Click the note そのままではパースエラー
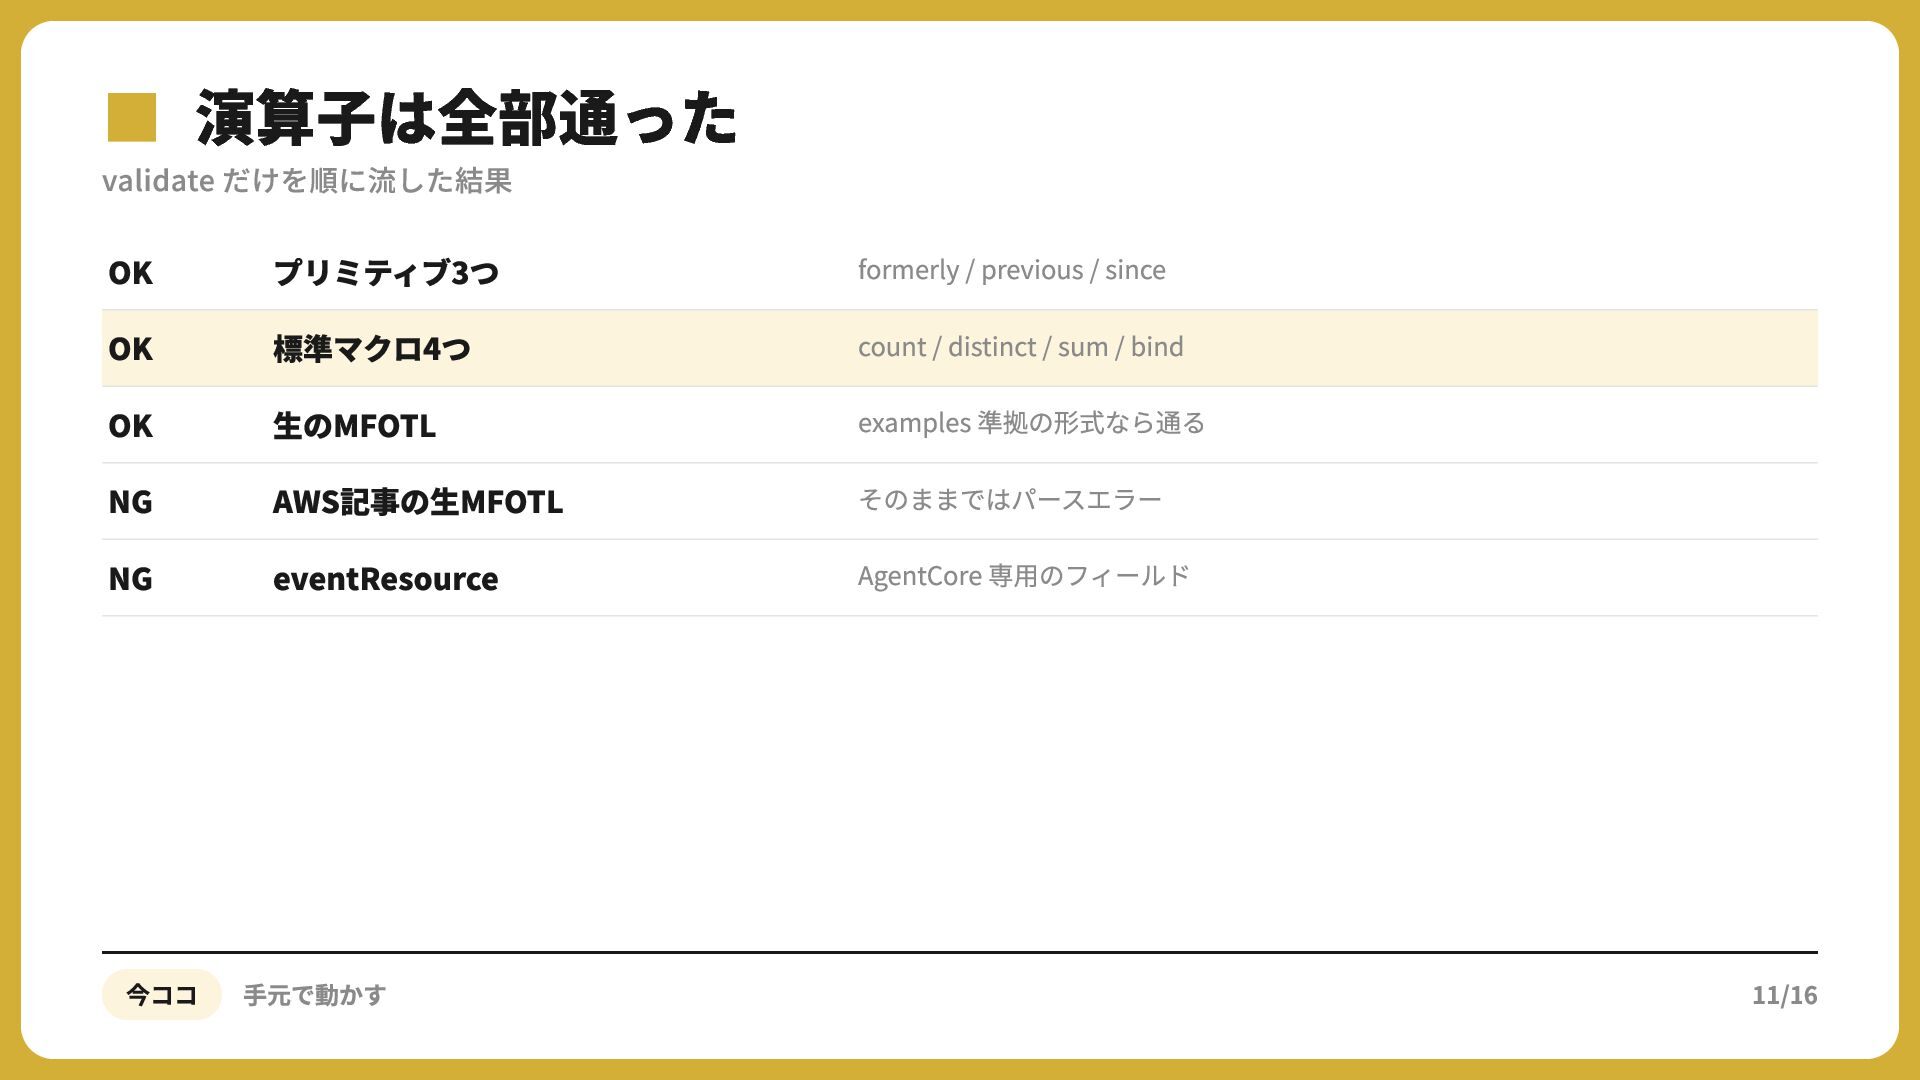1920x1080 pixels. pyautogui.click(x=1009, y=499)
